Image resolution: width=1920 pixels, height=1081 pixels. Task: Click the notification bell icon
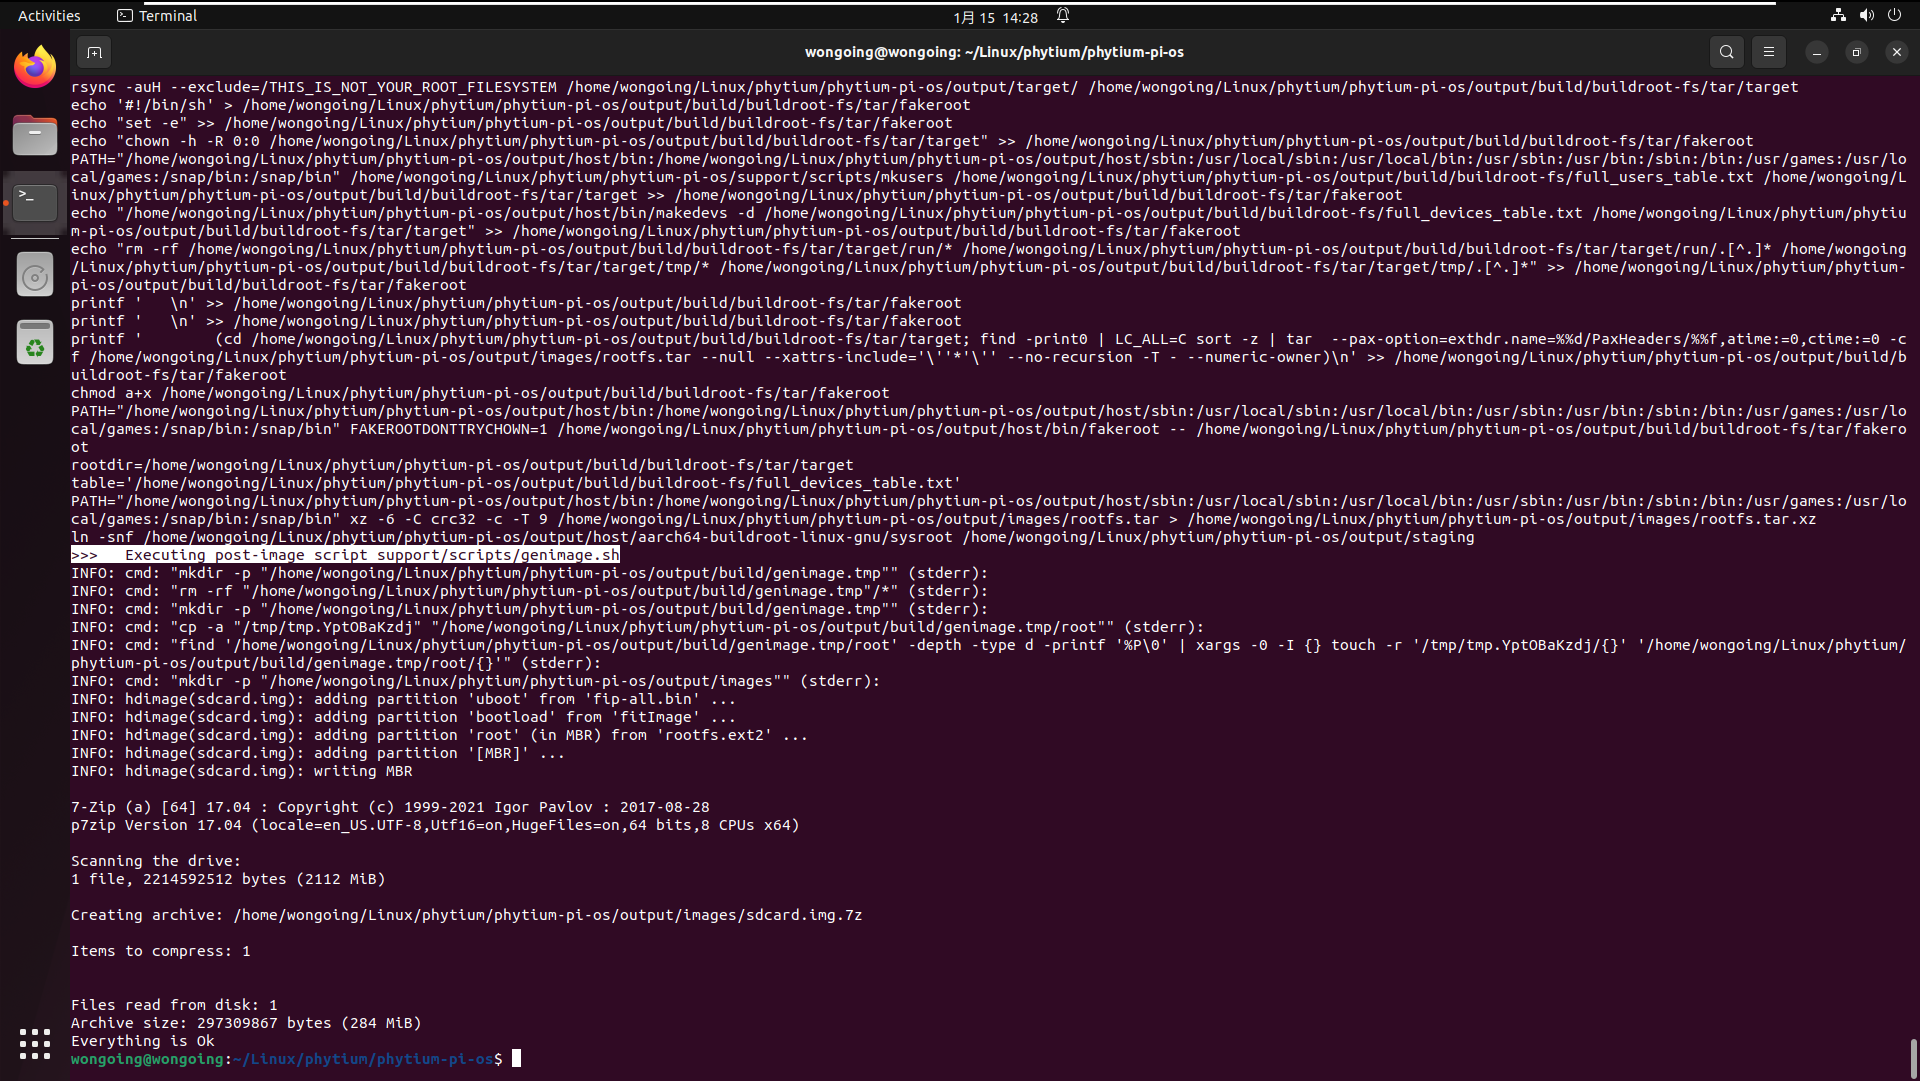coord(1063,16)
